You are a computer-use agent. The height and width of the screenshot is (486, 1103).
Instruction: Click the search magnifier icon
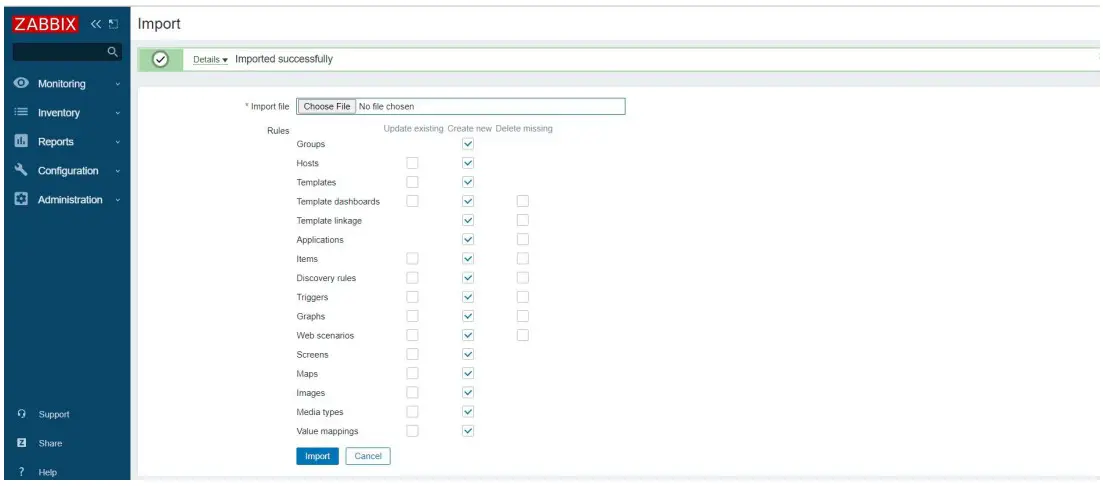coord(111,51)
